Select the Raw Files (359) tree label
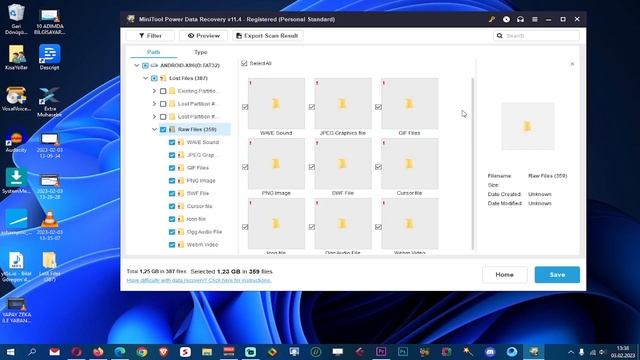The height and width of the screenshot is (360, 640). pos(197,129)
